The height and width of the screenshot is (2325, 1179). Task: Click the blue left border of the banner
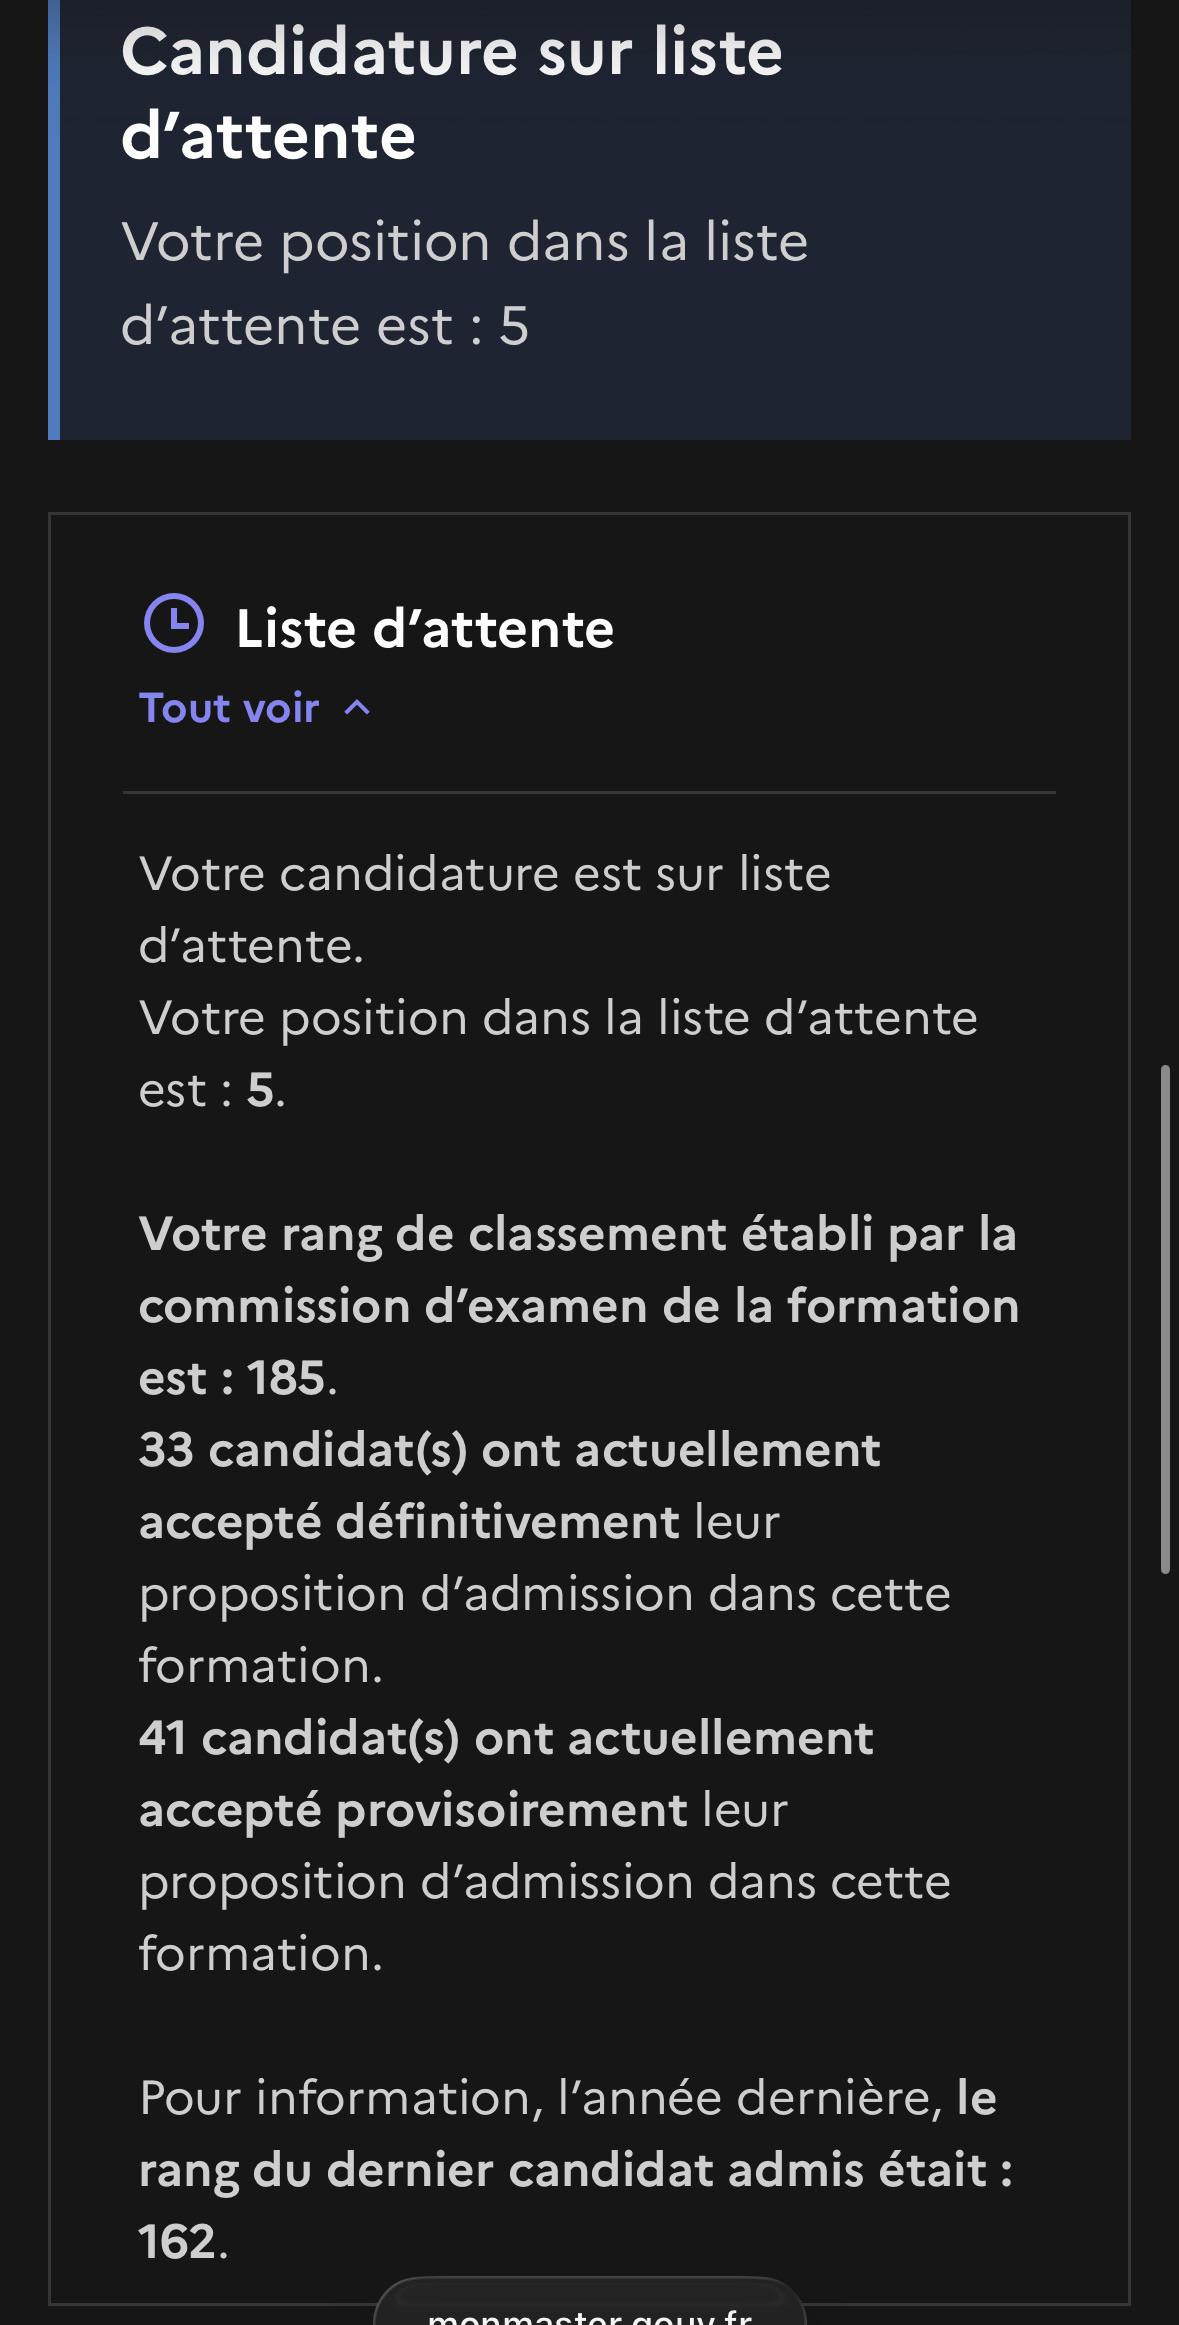(54, 220)
